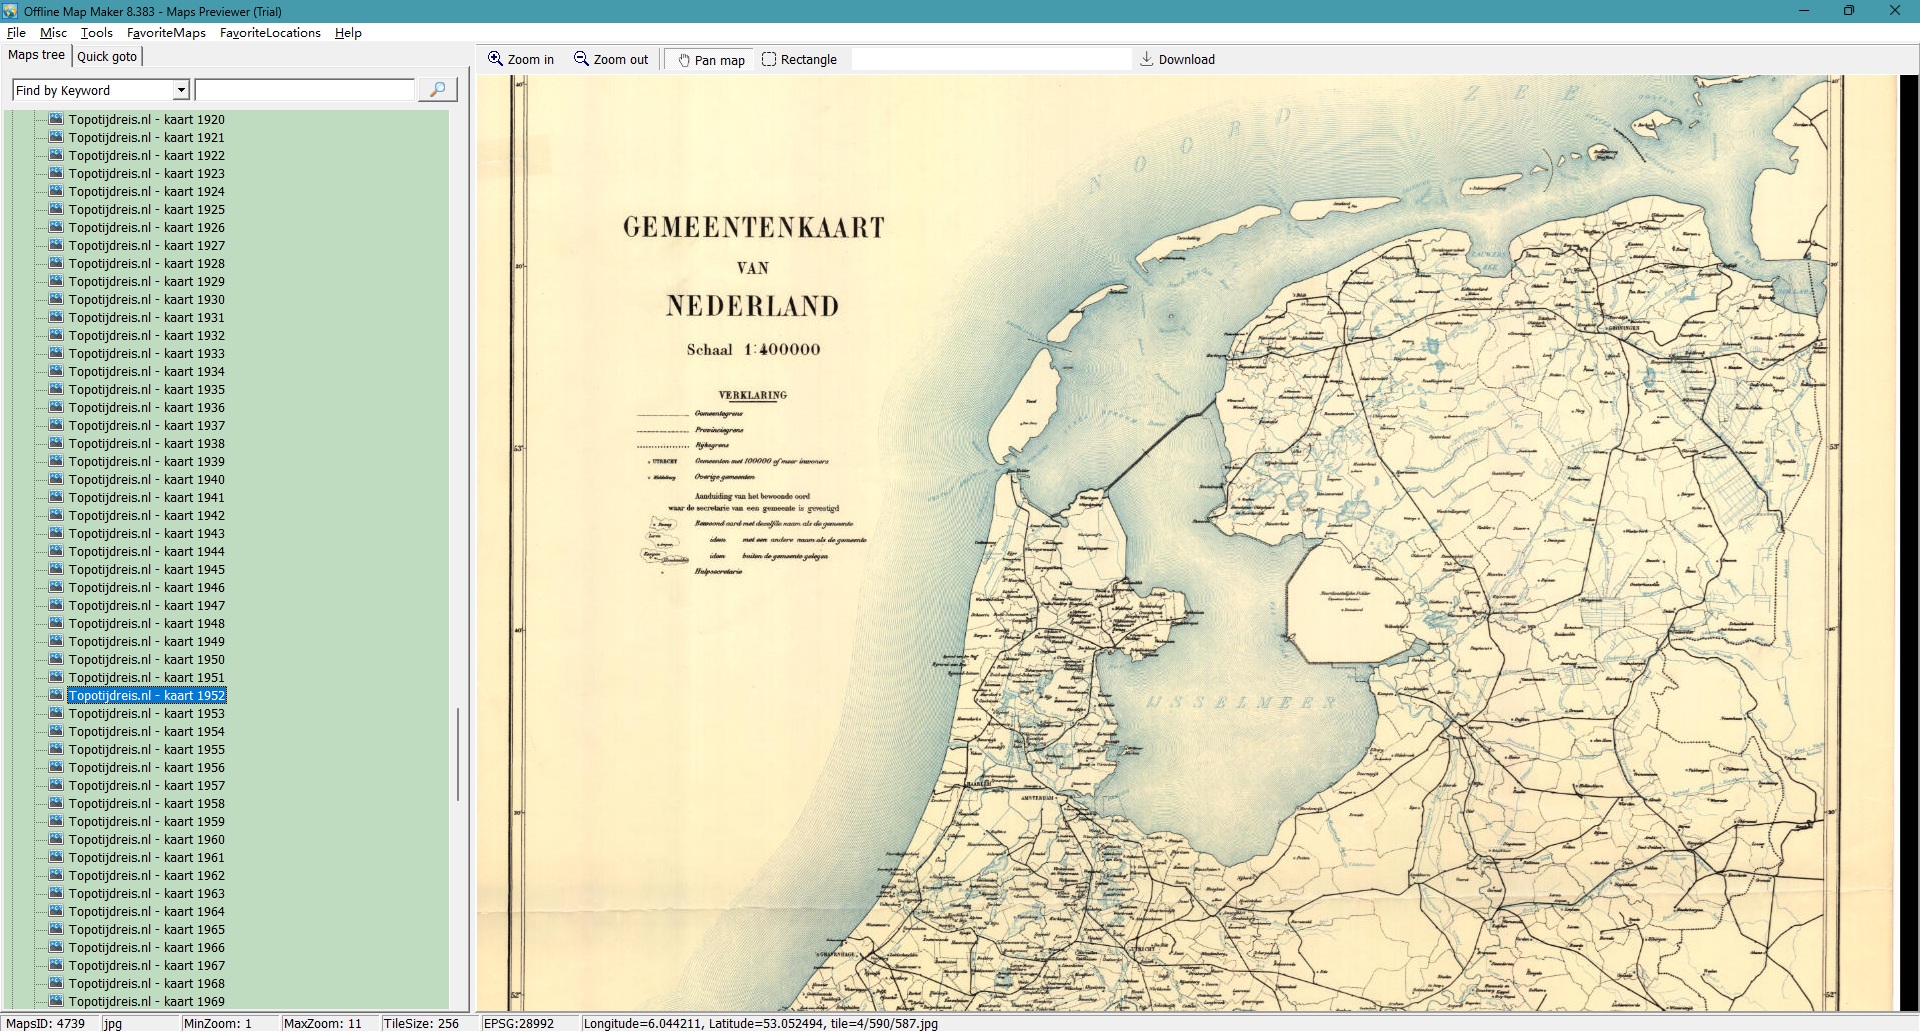
Task: Click the Zoom in magnifier icon
Action: (495, 59)
